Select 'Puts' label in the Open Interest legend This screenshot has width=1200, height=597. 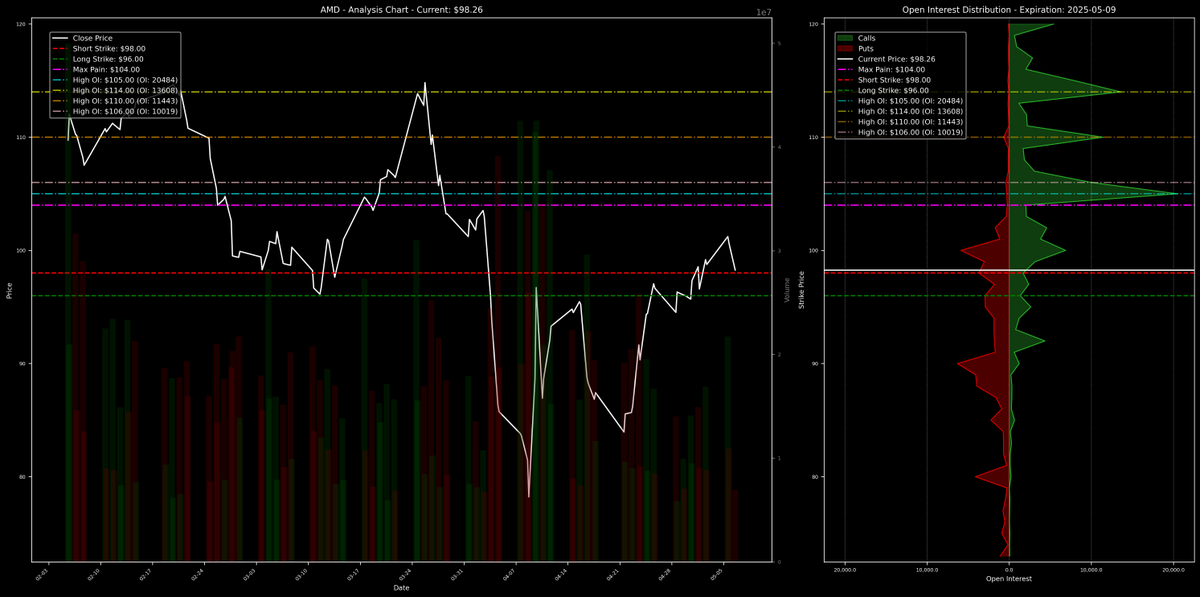coord(866,48)
